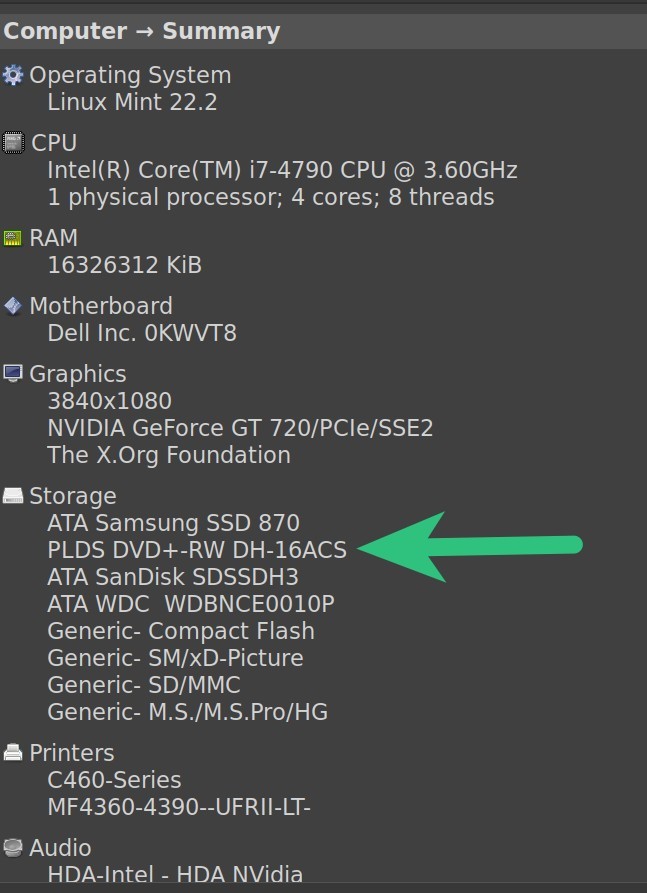The image size is (647, 893).
Task: Select ATA SanDisk SDSSDH3 drive
Action: point(173,577)
